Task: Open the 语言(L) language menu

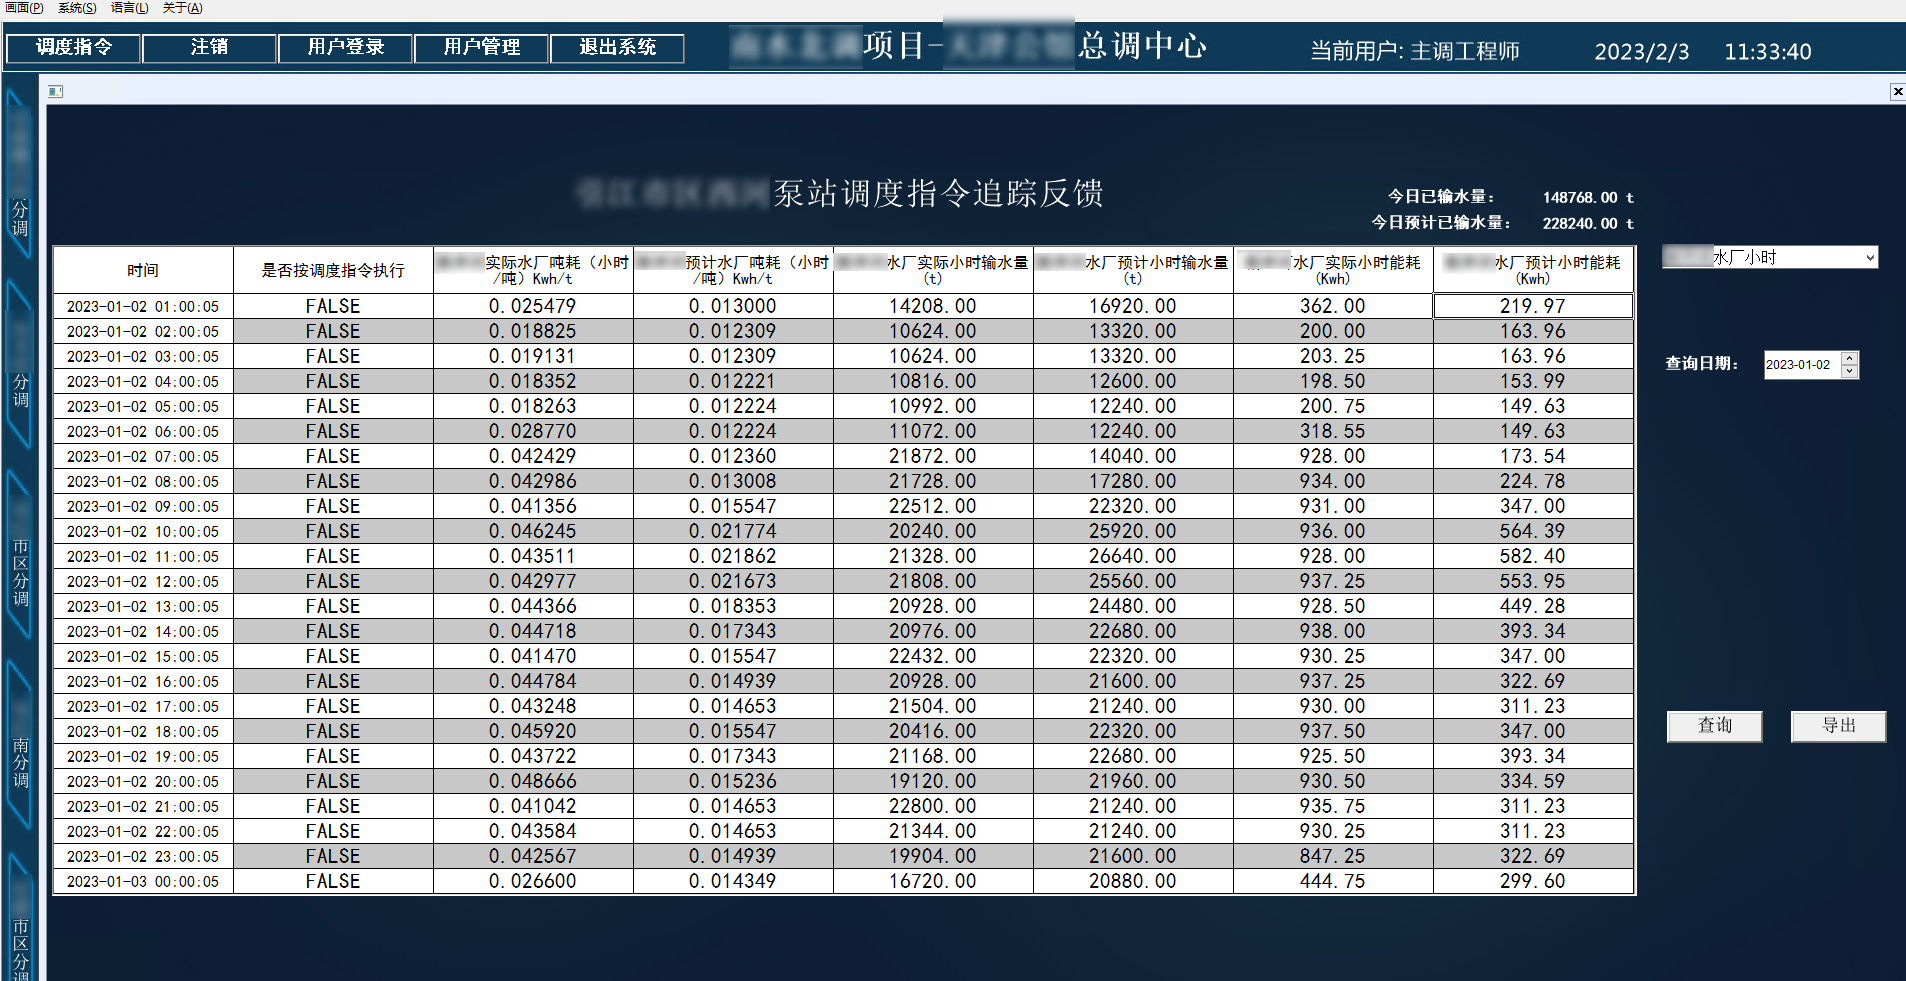Action: (x=129, y=8)
